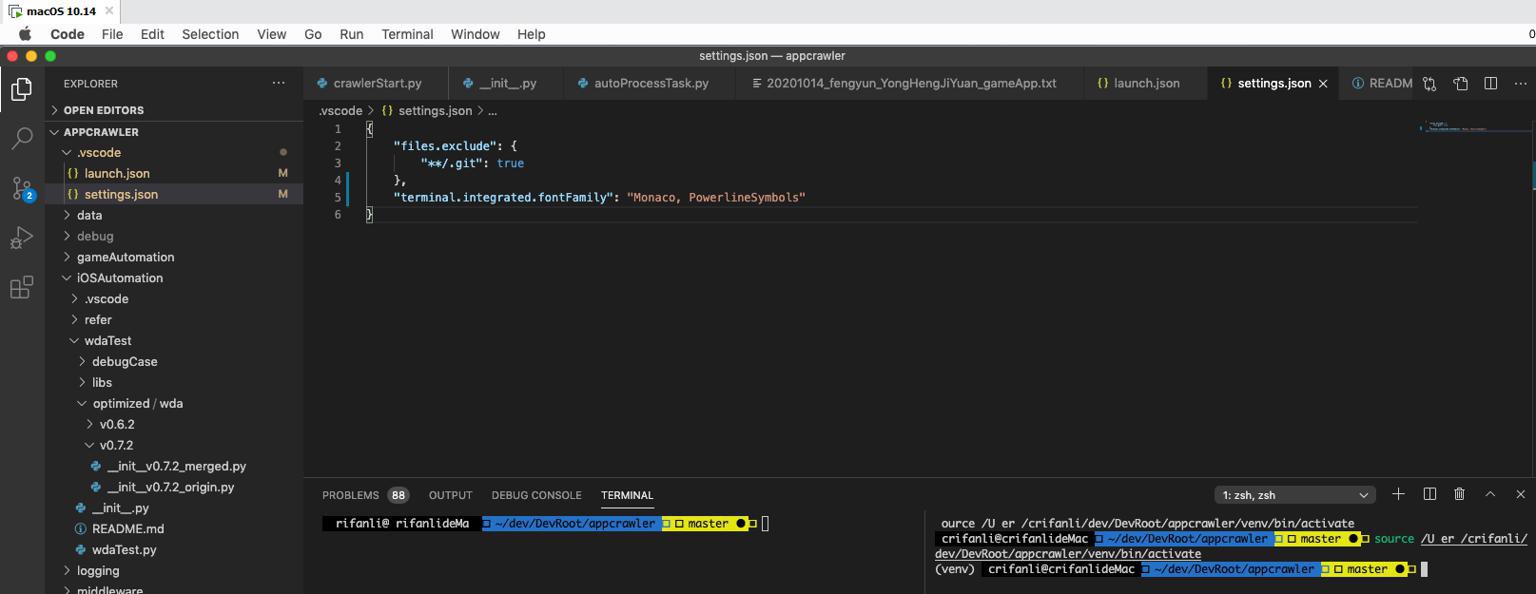This screenshot has height=594, width=1536.
Task: Click line 5 fontFamily value in editor
Action: (x=716, y=197)
